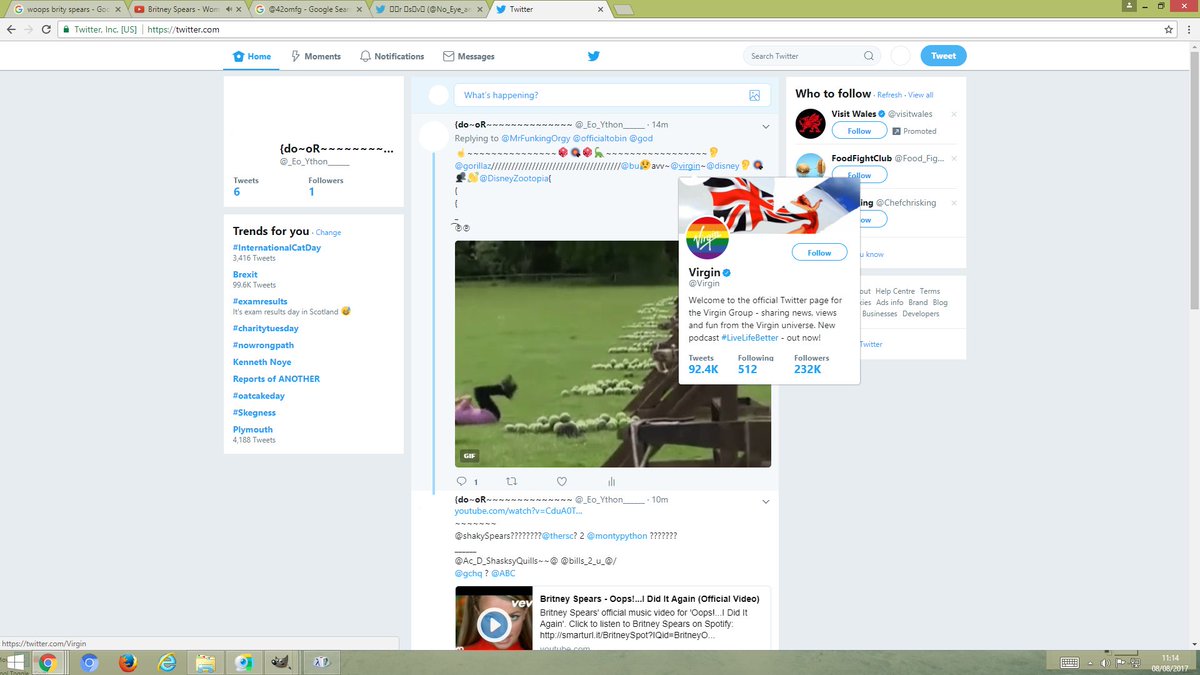Screen dimensions: 1200x675
Task: Click the @montypython mention
Action: pos(616,536)
